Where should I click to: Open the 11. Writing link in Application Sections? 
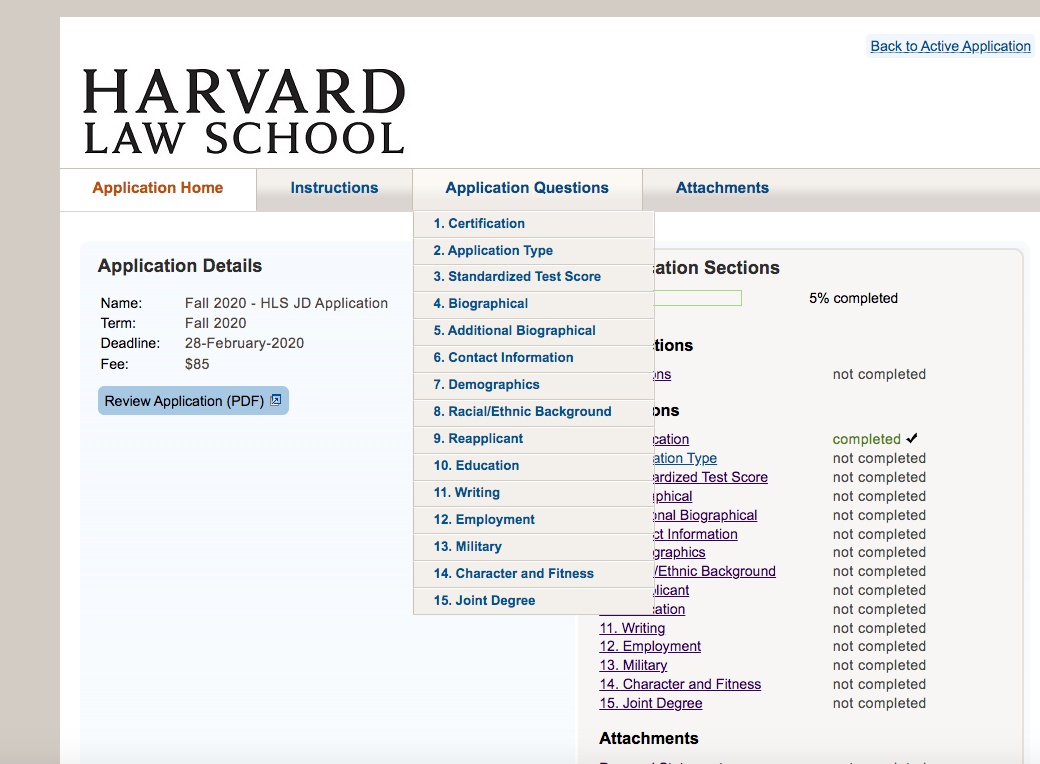click(x=632, y=628)
